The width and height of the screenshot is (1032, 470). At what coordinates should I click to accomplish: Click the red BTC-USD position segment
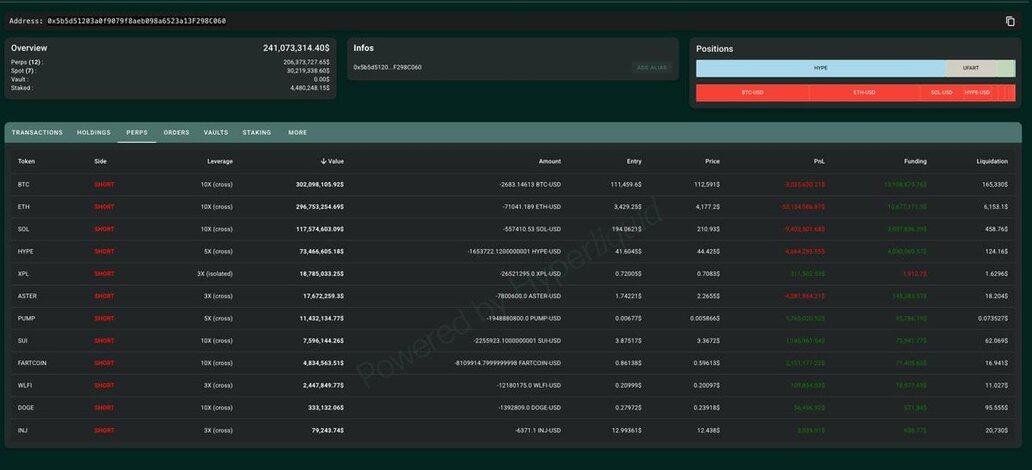pyautogui.click(x=752, y=93)
